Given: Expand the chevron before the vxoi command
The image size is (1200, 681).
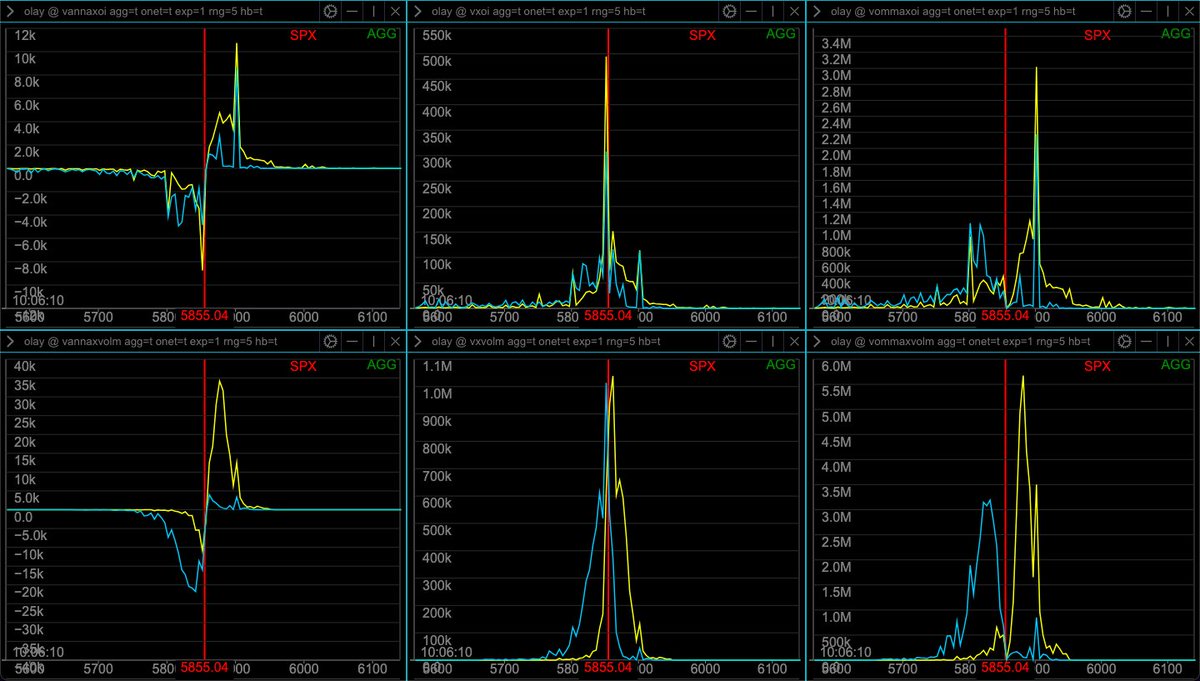Looking at the screenshot, I should click(x=416, y=11).
